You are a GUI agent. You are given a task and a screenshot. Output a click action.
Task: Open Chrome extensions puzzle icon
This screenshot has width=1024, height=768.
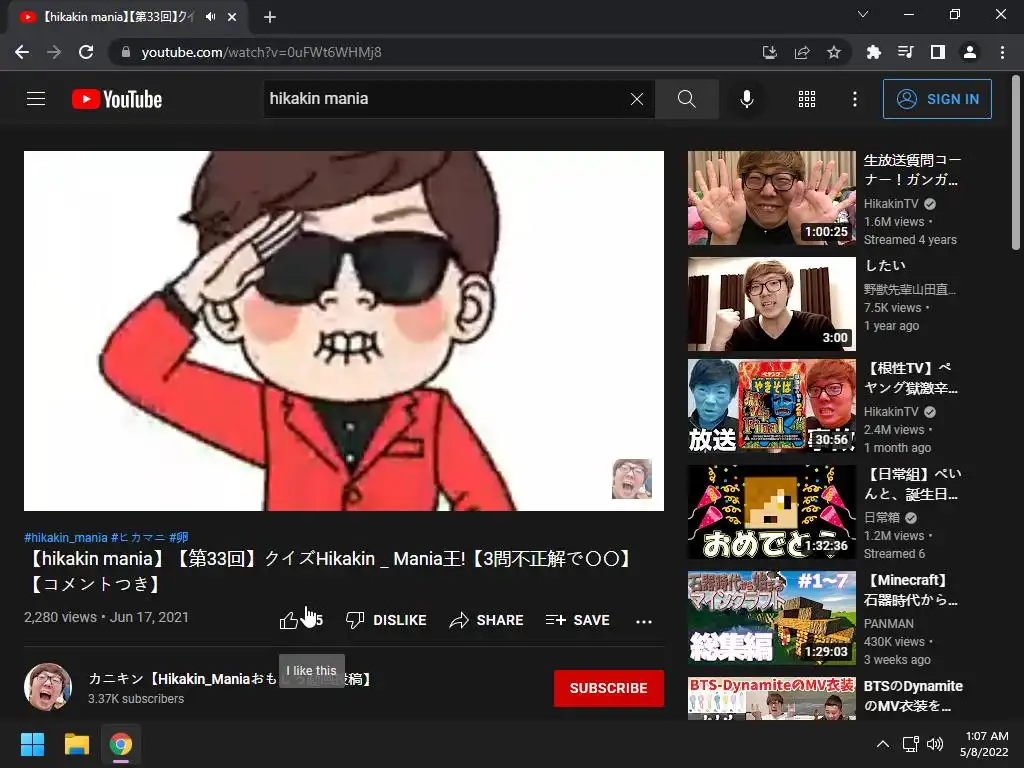[x=873, y=52]
